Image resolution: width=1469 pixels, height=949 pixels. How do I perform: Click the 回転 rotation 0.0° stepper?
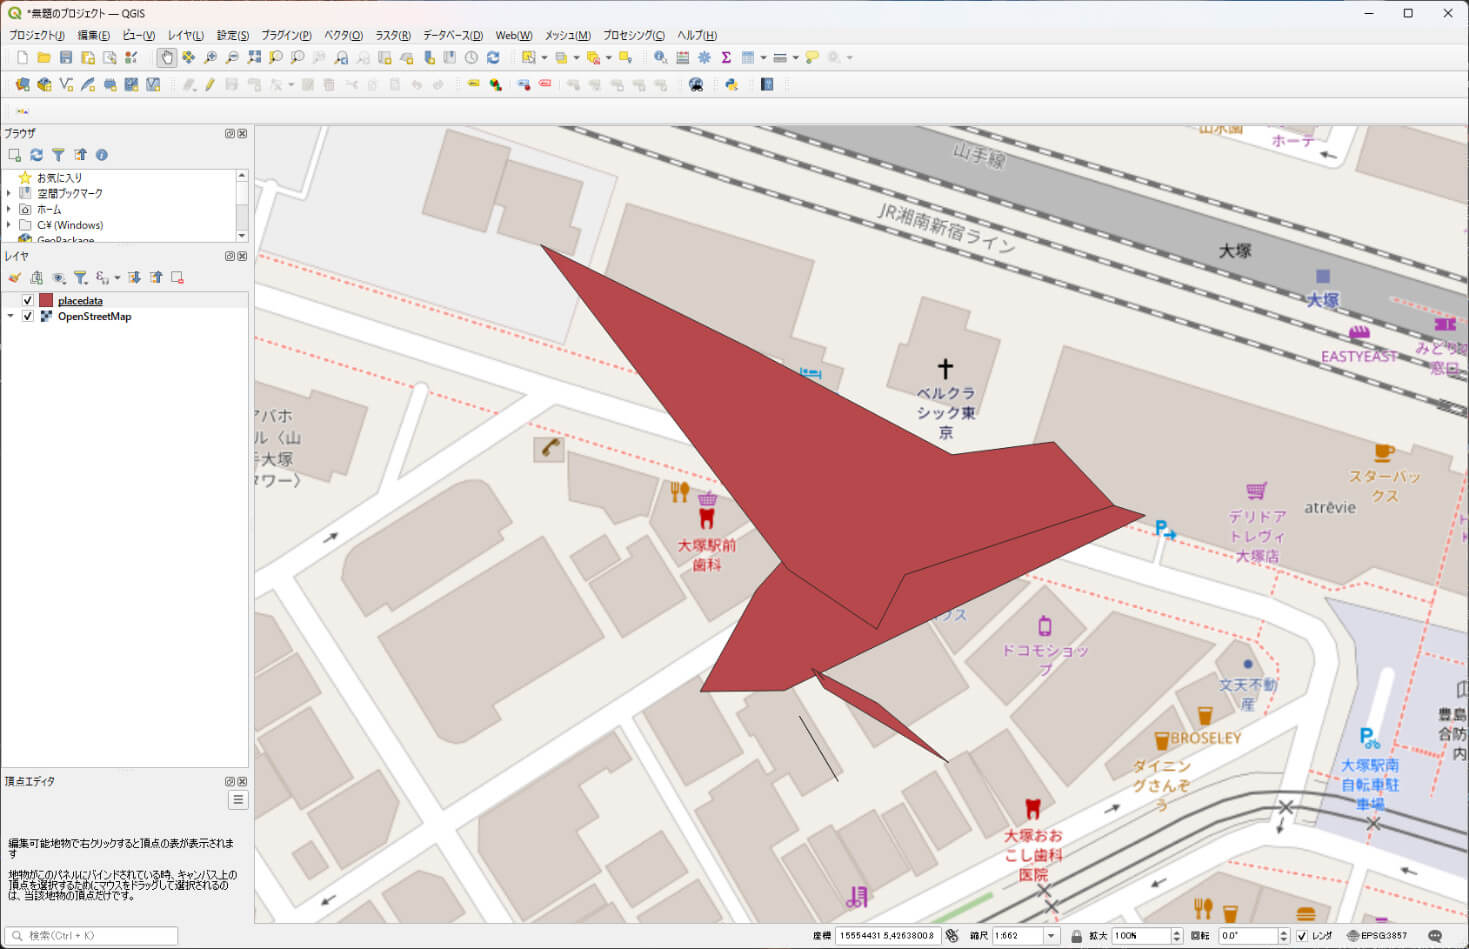1283,936
